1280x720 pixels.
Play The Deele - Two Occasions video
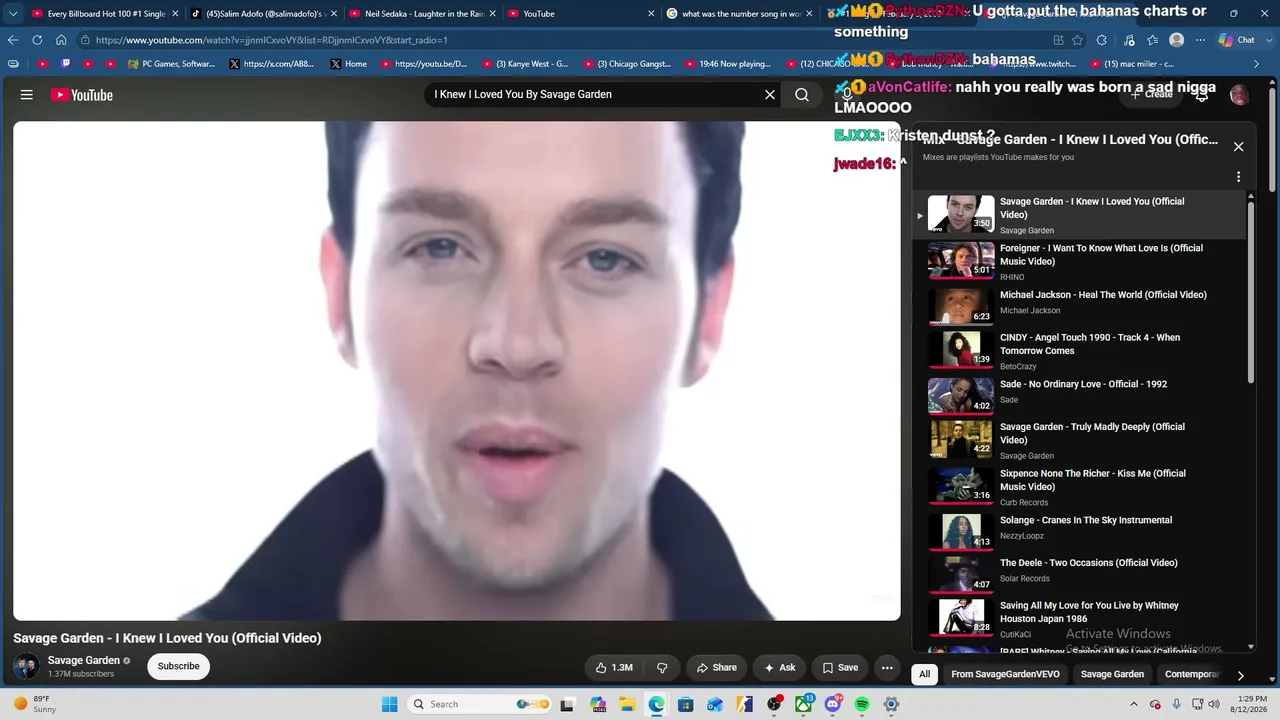(x=1080, y=573)
